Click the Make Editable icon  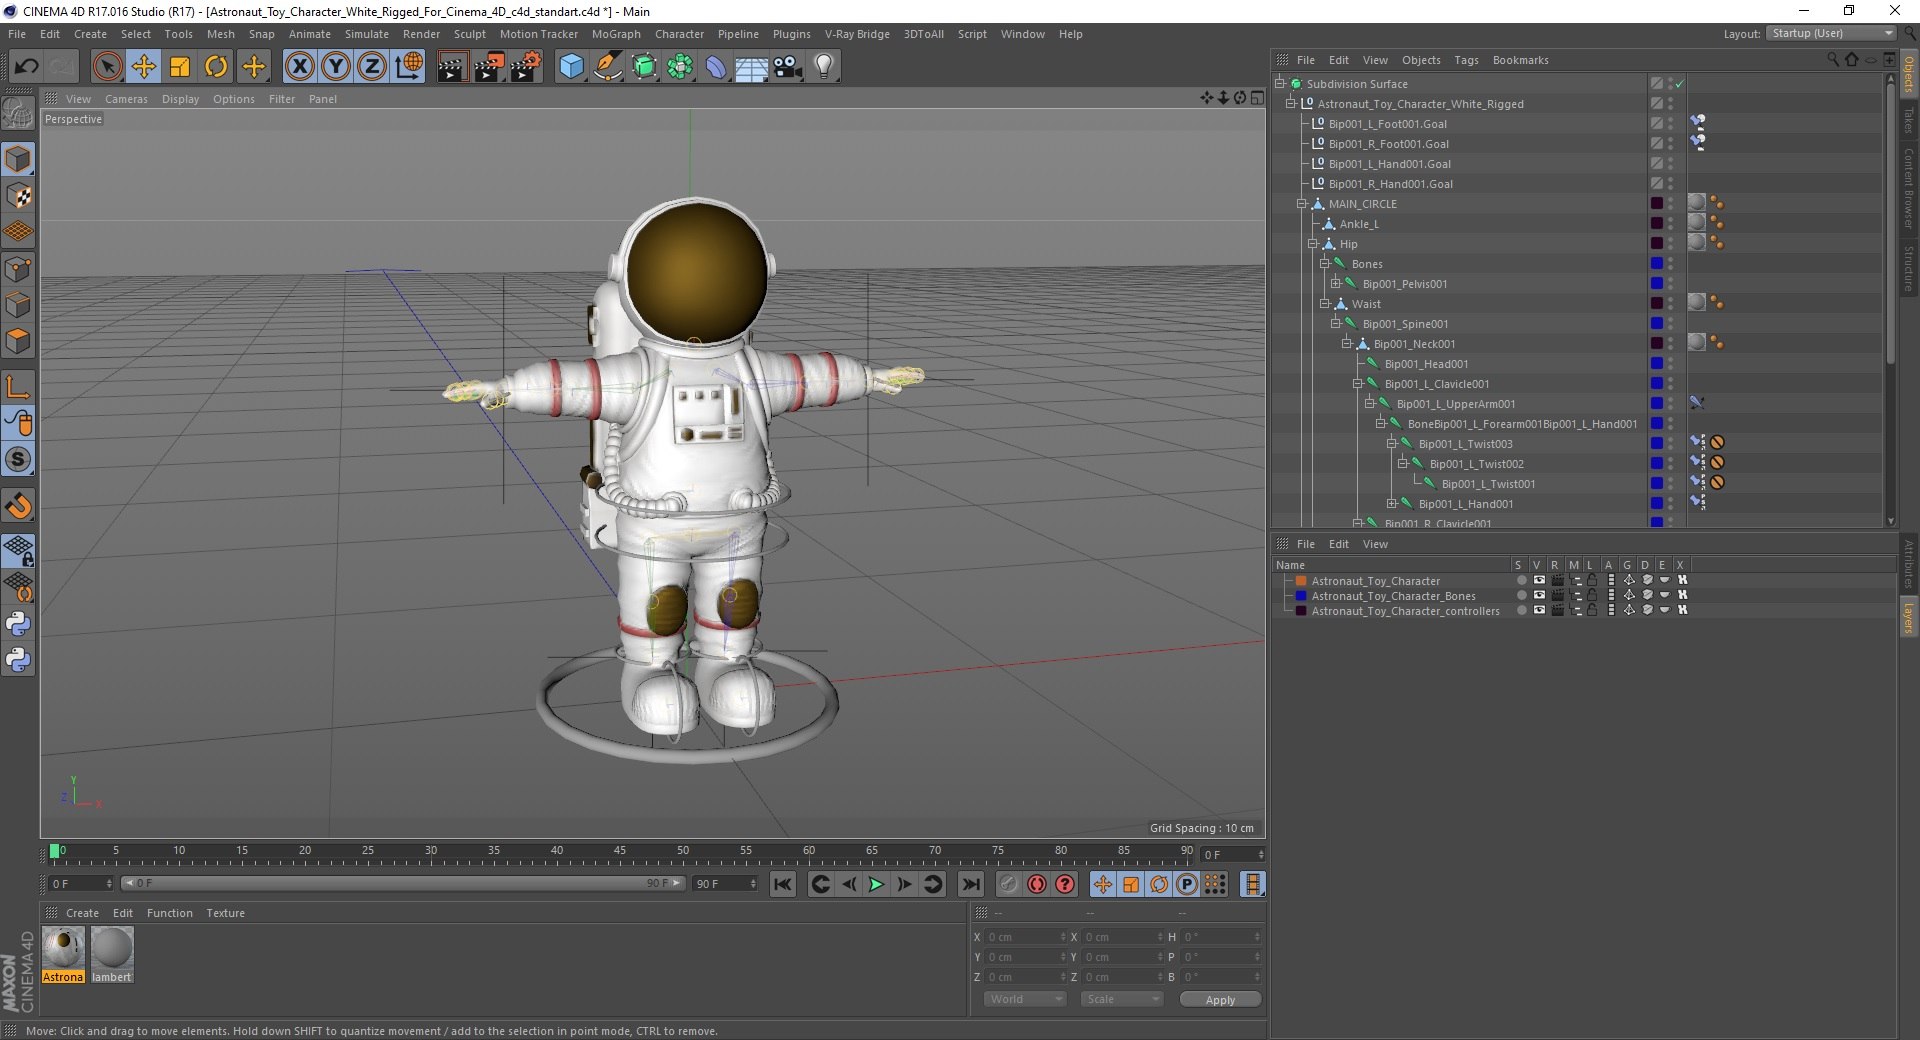pos(18,113)
